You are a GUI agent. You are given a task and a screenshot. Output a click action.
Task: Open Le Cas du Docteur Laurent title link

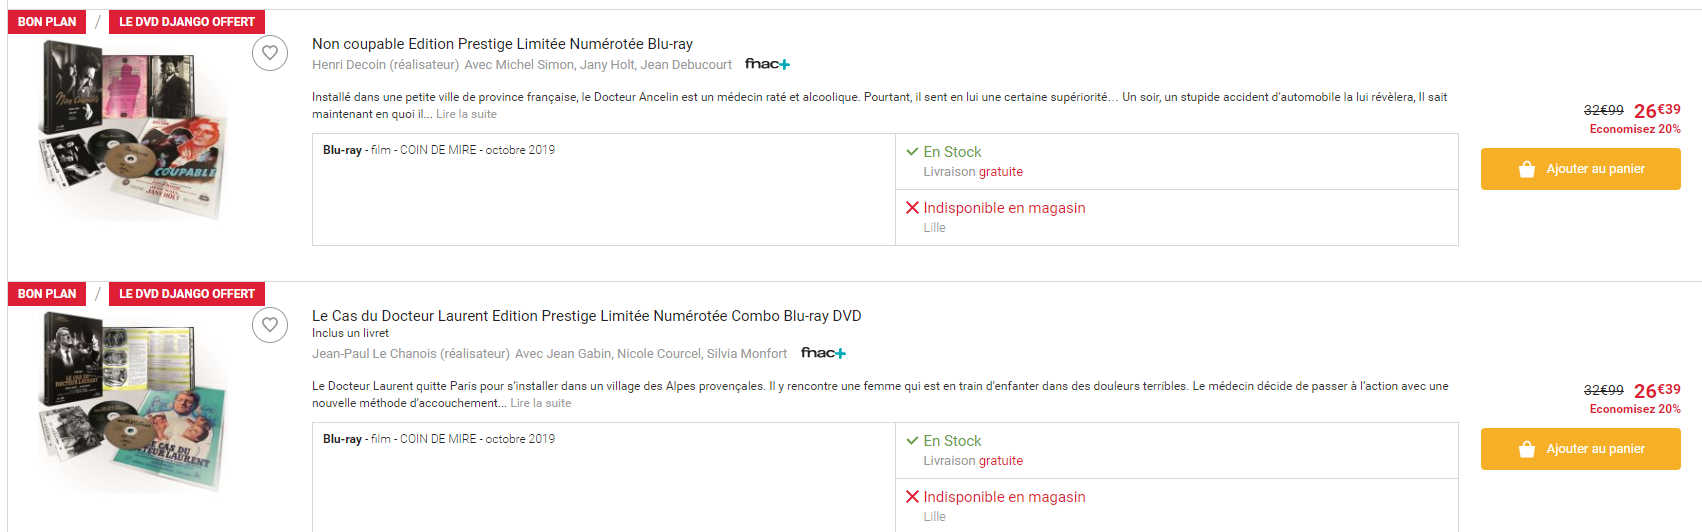[x=586, y=316]
